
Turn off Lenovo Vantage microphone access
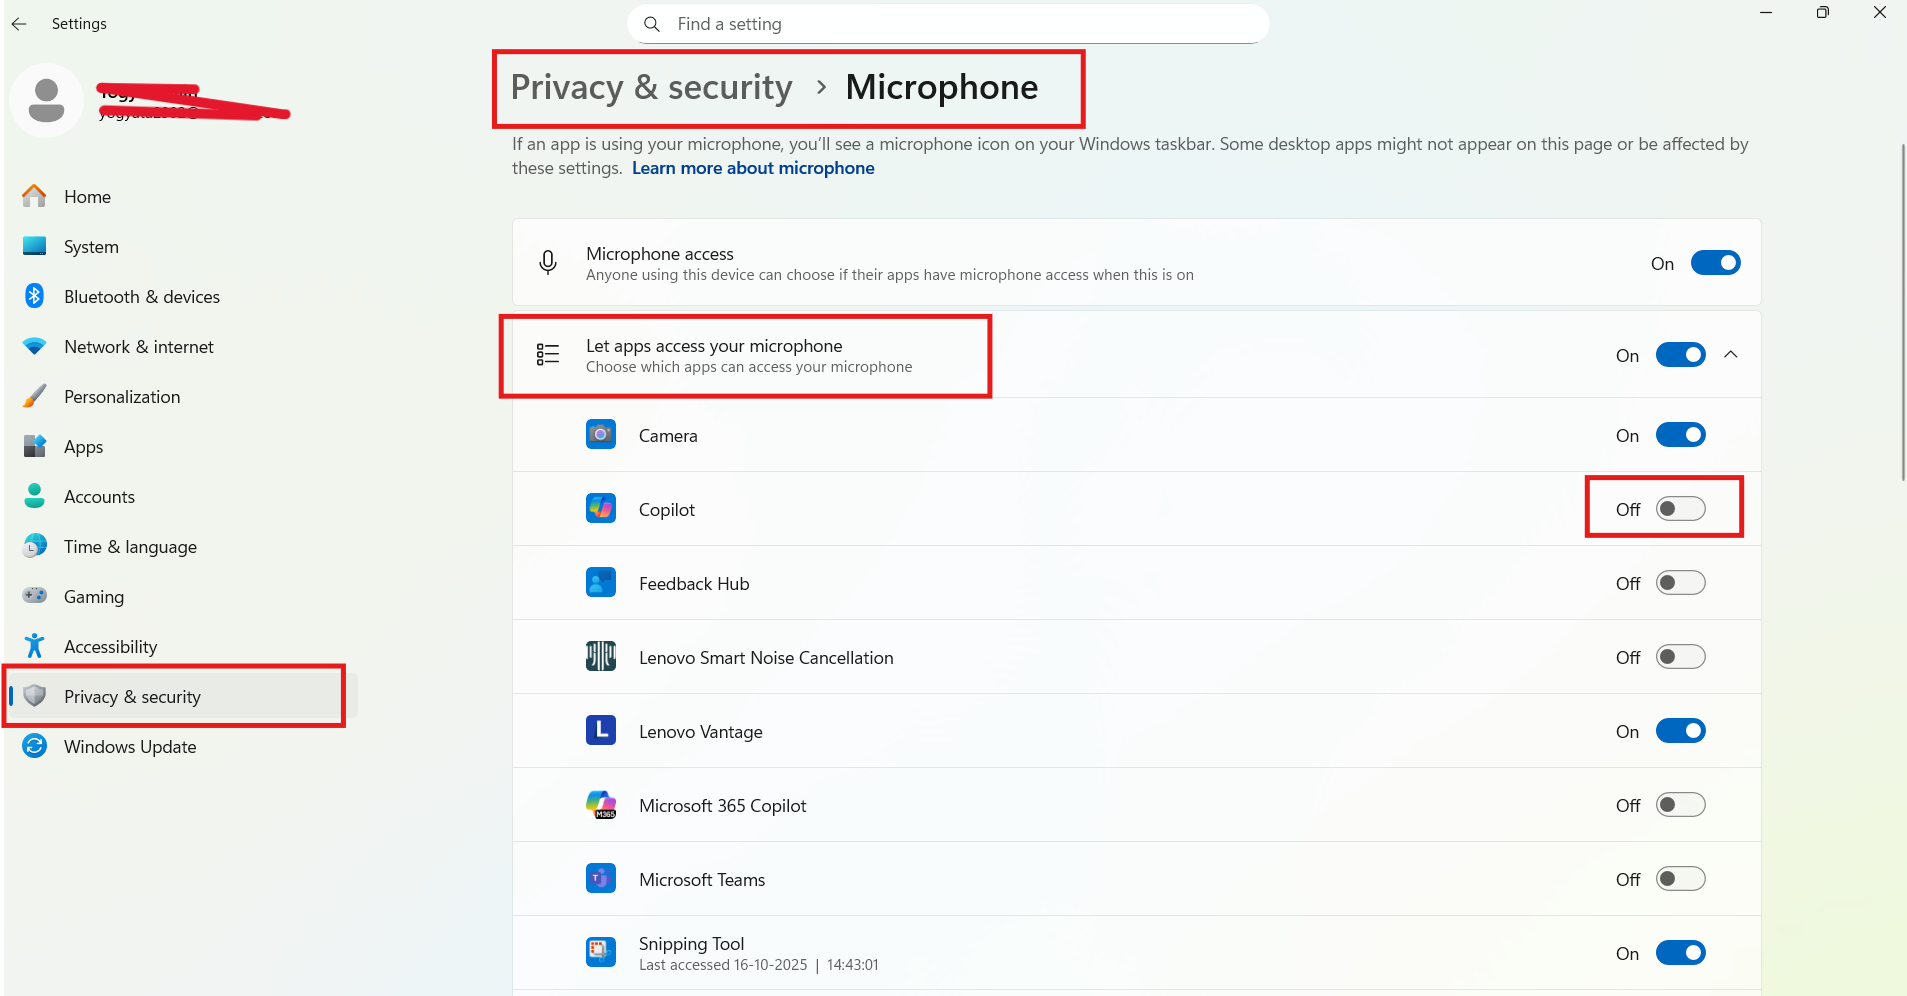point(1679,731)
